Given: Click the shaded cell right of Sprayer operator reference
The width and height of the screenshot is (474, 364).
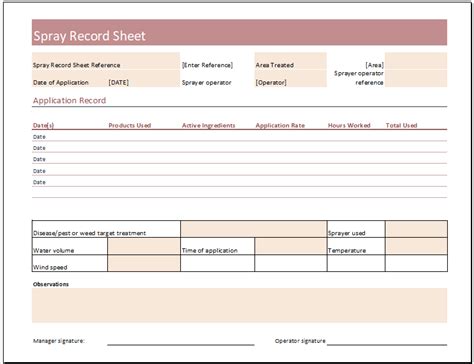Looking at the screenshot, I should [416, 78].
